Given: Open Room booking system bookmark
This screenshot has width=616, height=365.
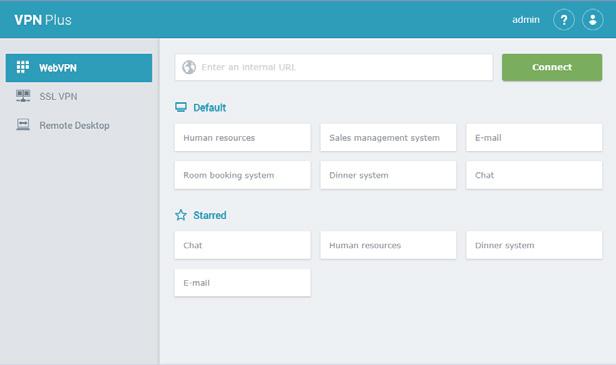Looking at the screenshot, I should pos(242,175).
